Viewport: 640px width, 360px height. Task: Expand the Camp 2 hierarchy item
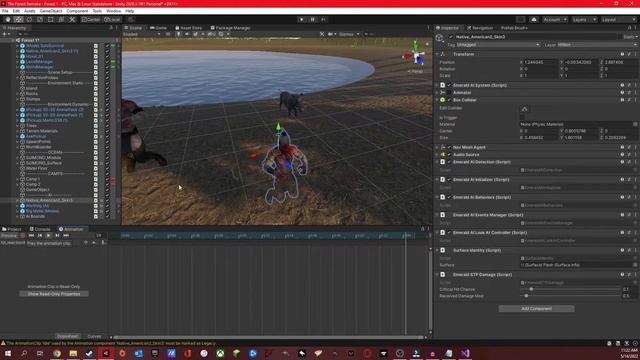pos(18,184)
